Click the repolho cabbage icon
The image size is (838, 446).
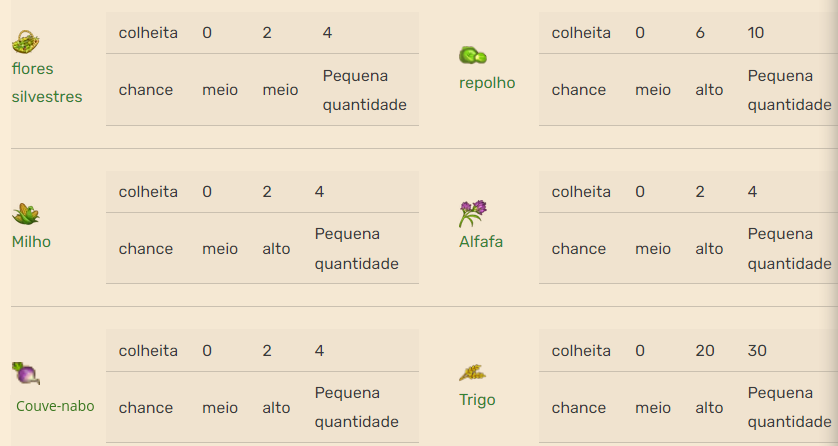(473, 56)
